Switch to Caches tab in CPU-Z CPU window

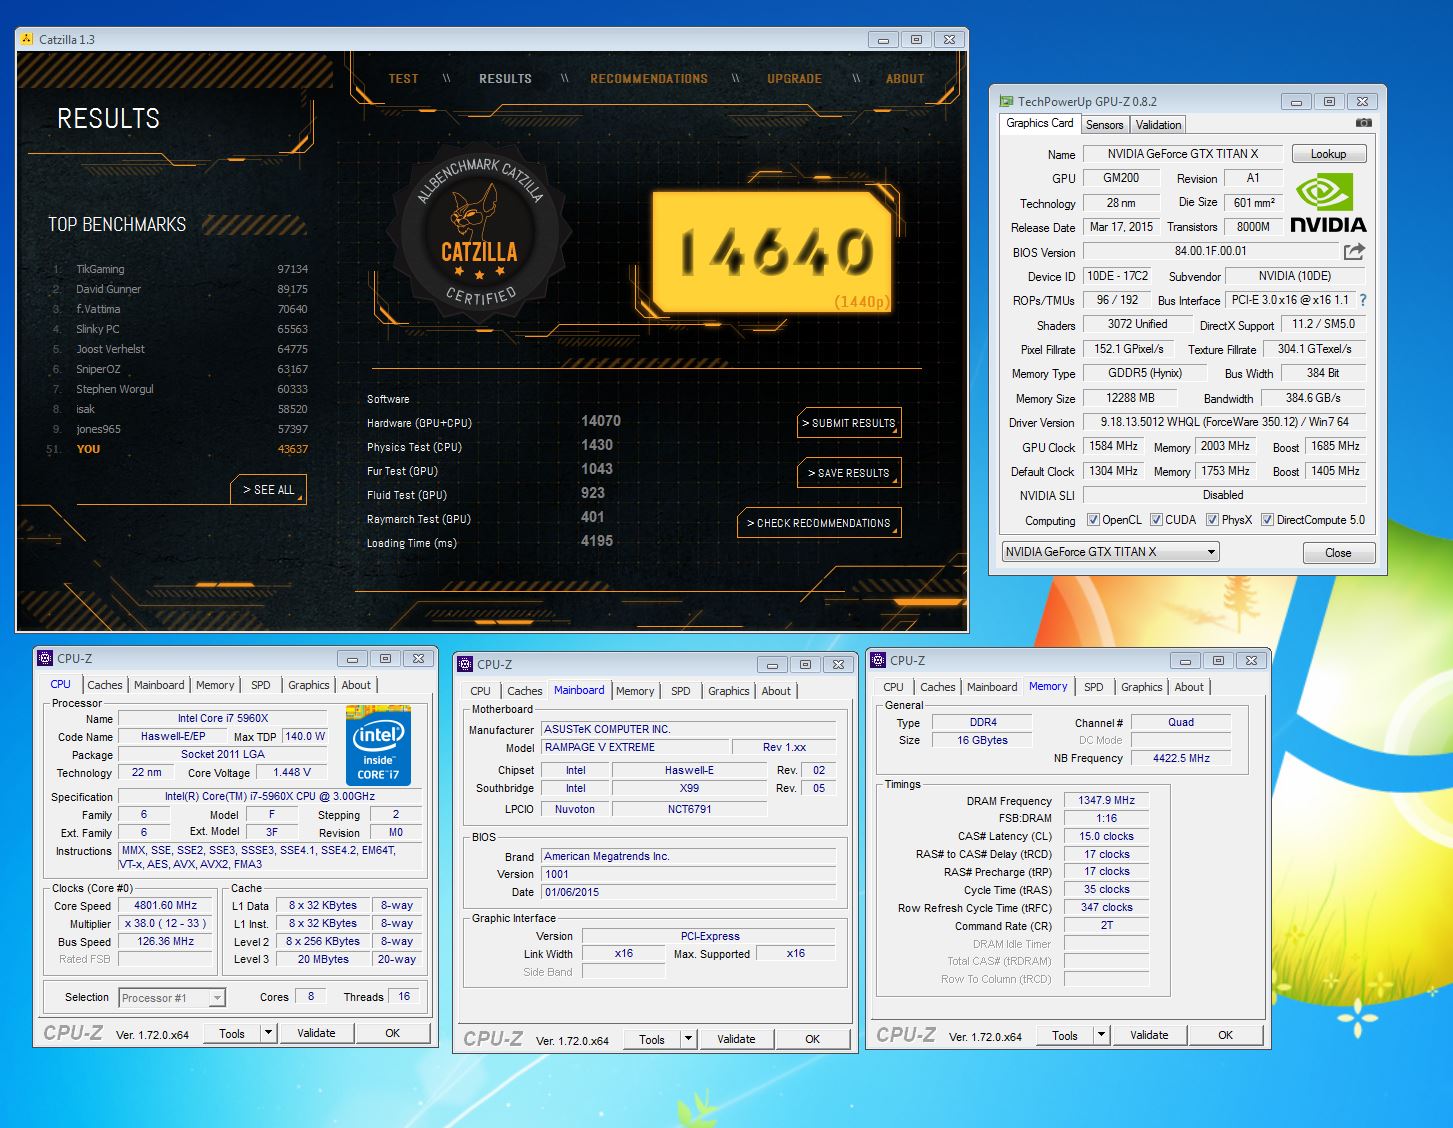(x=105, y=685)
